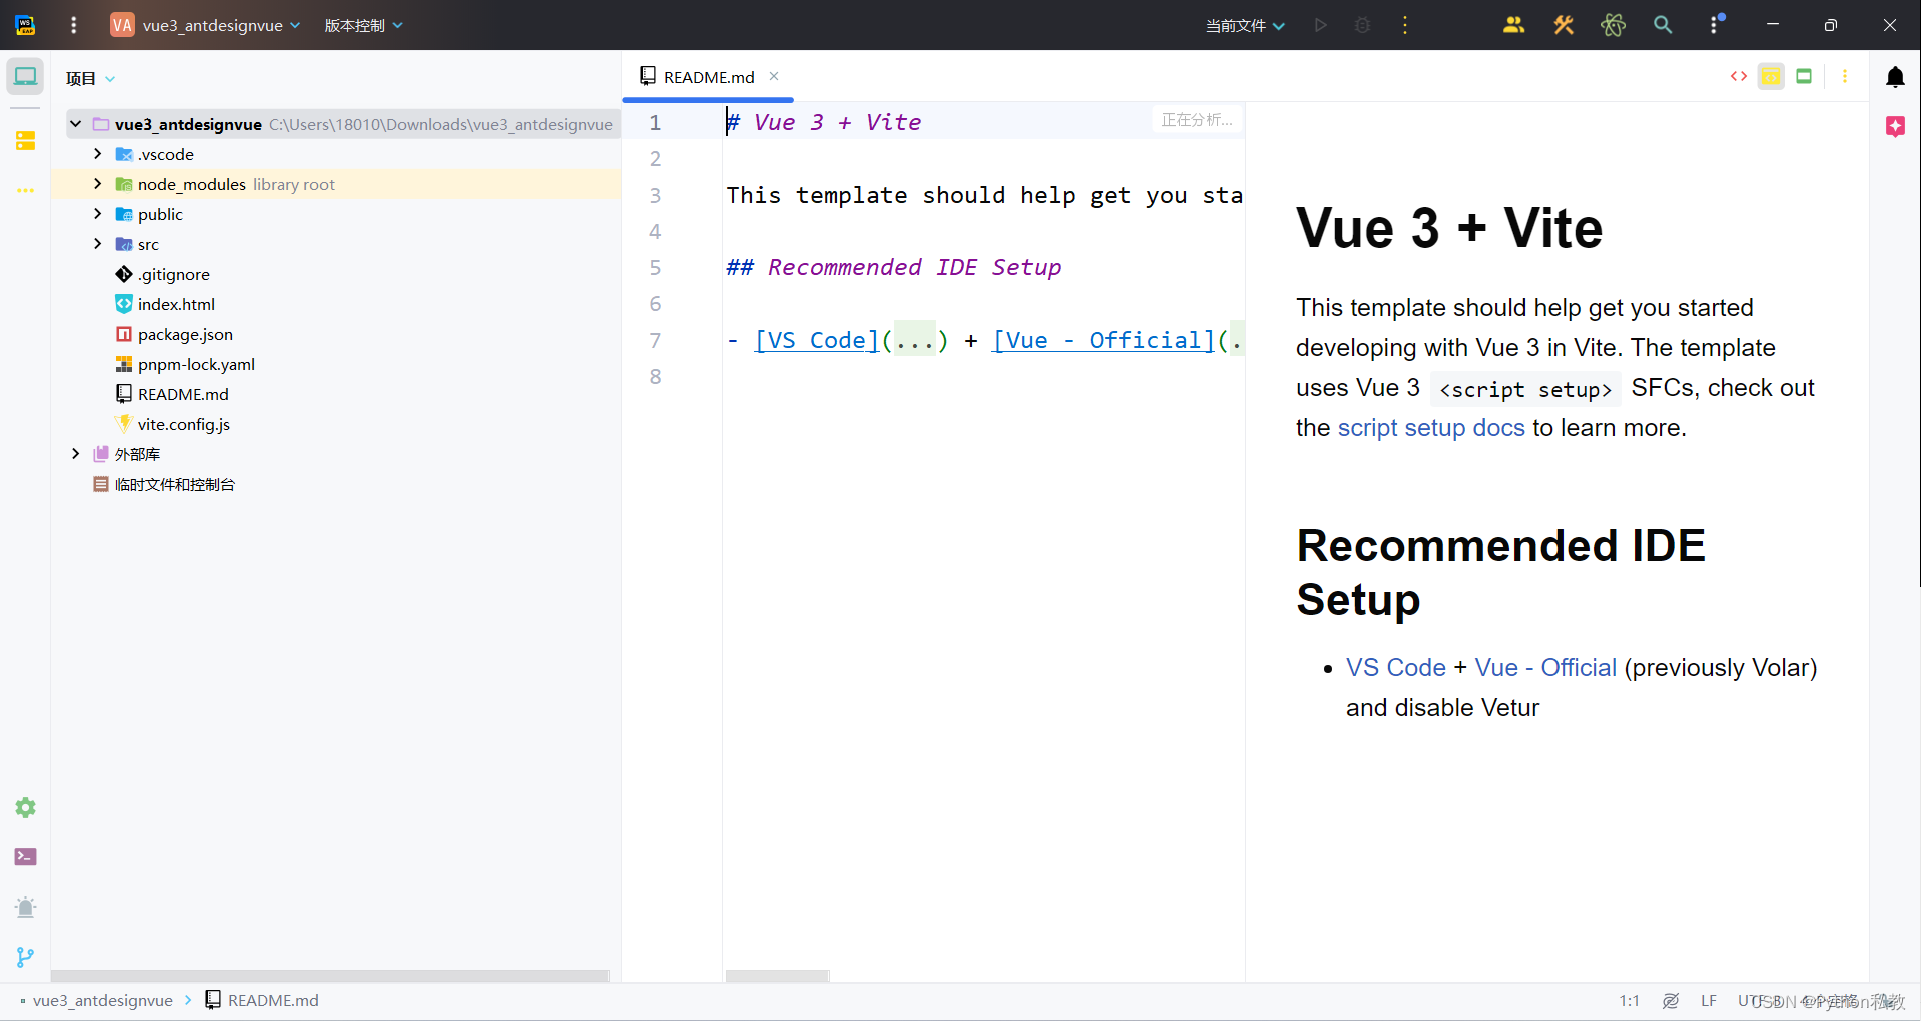Switch to editor-only view mode
The height and width of the screenshot is (1021, 1921).
(1739, 76)
